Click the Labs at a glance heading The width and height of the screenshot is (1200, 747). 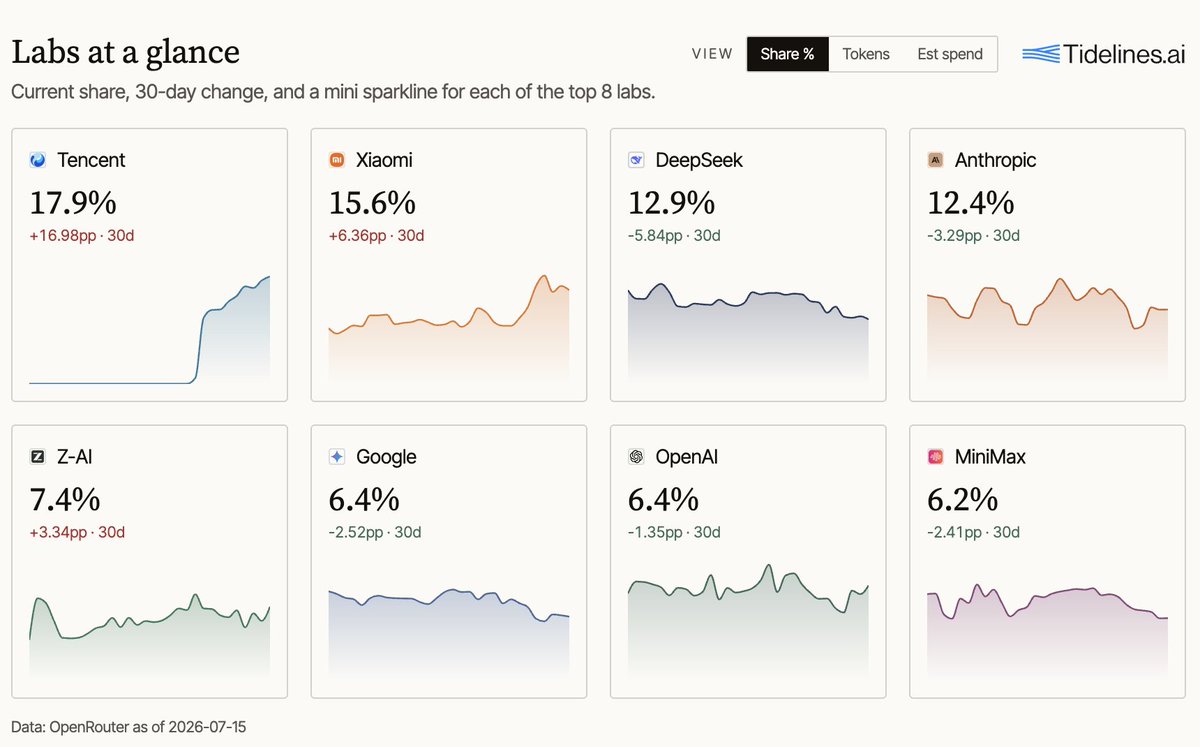pos(125,52)
